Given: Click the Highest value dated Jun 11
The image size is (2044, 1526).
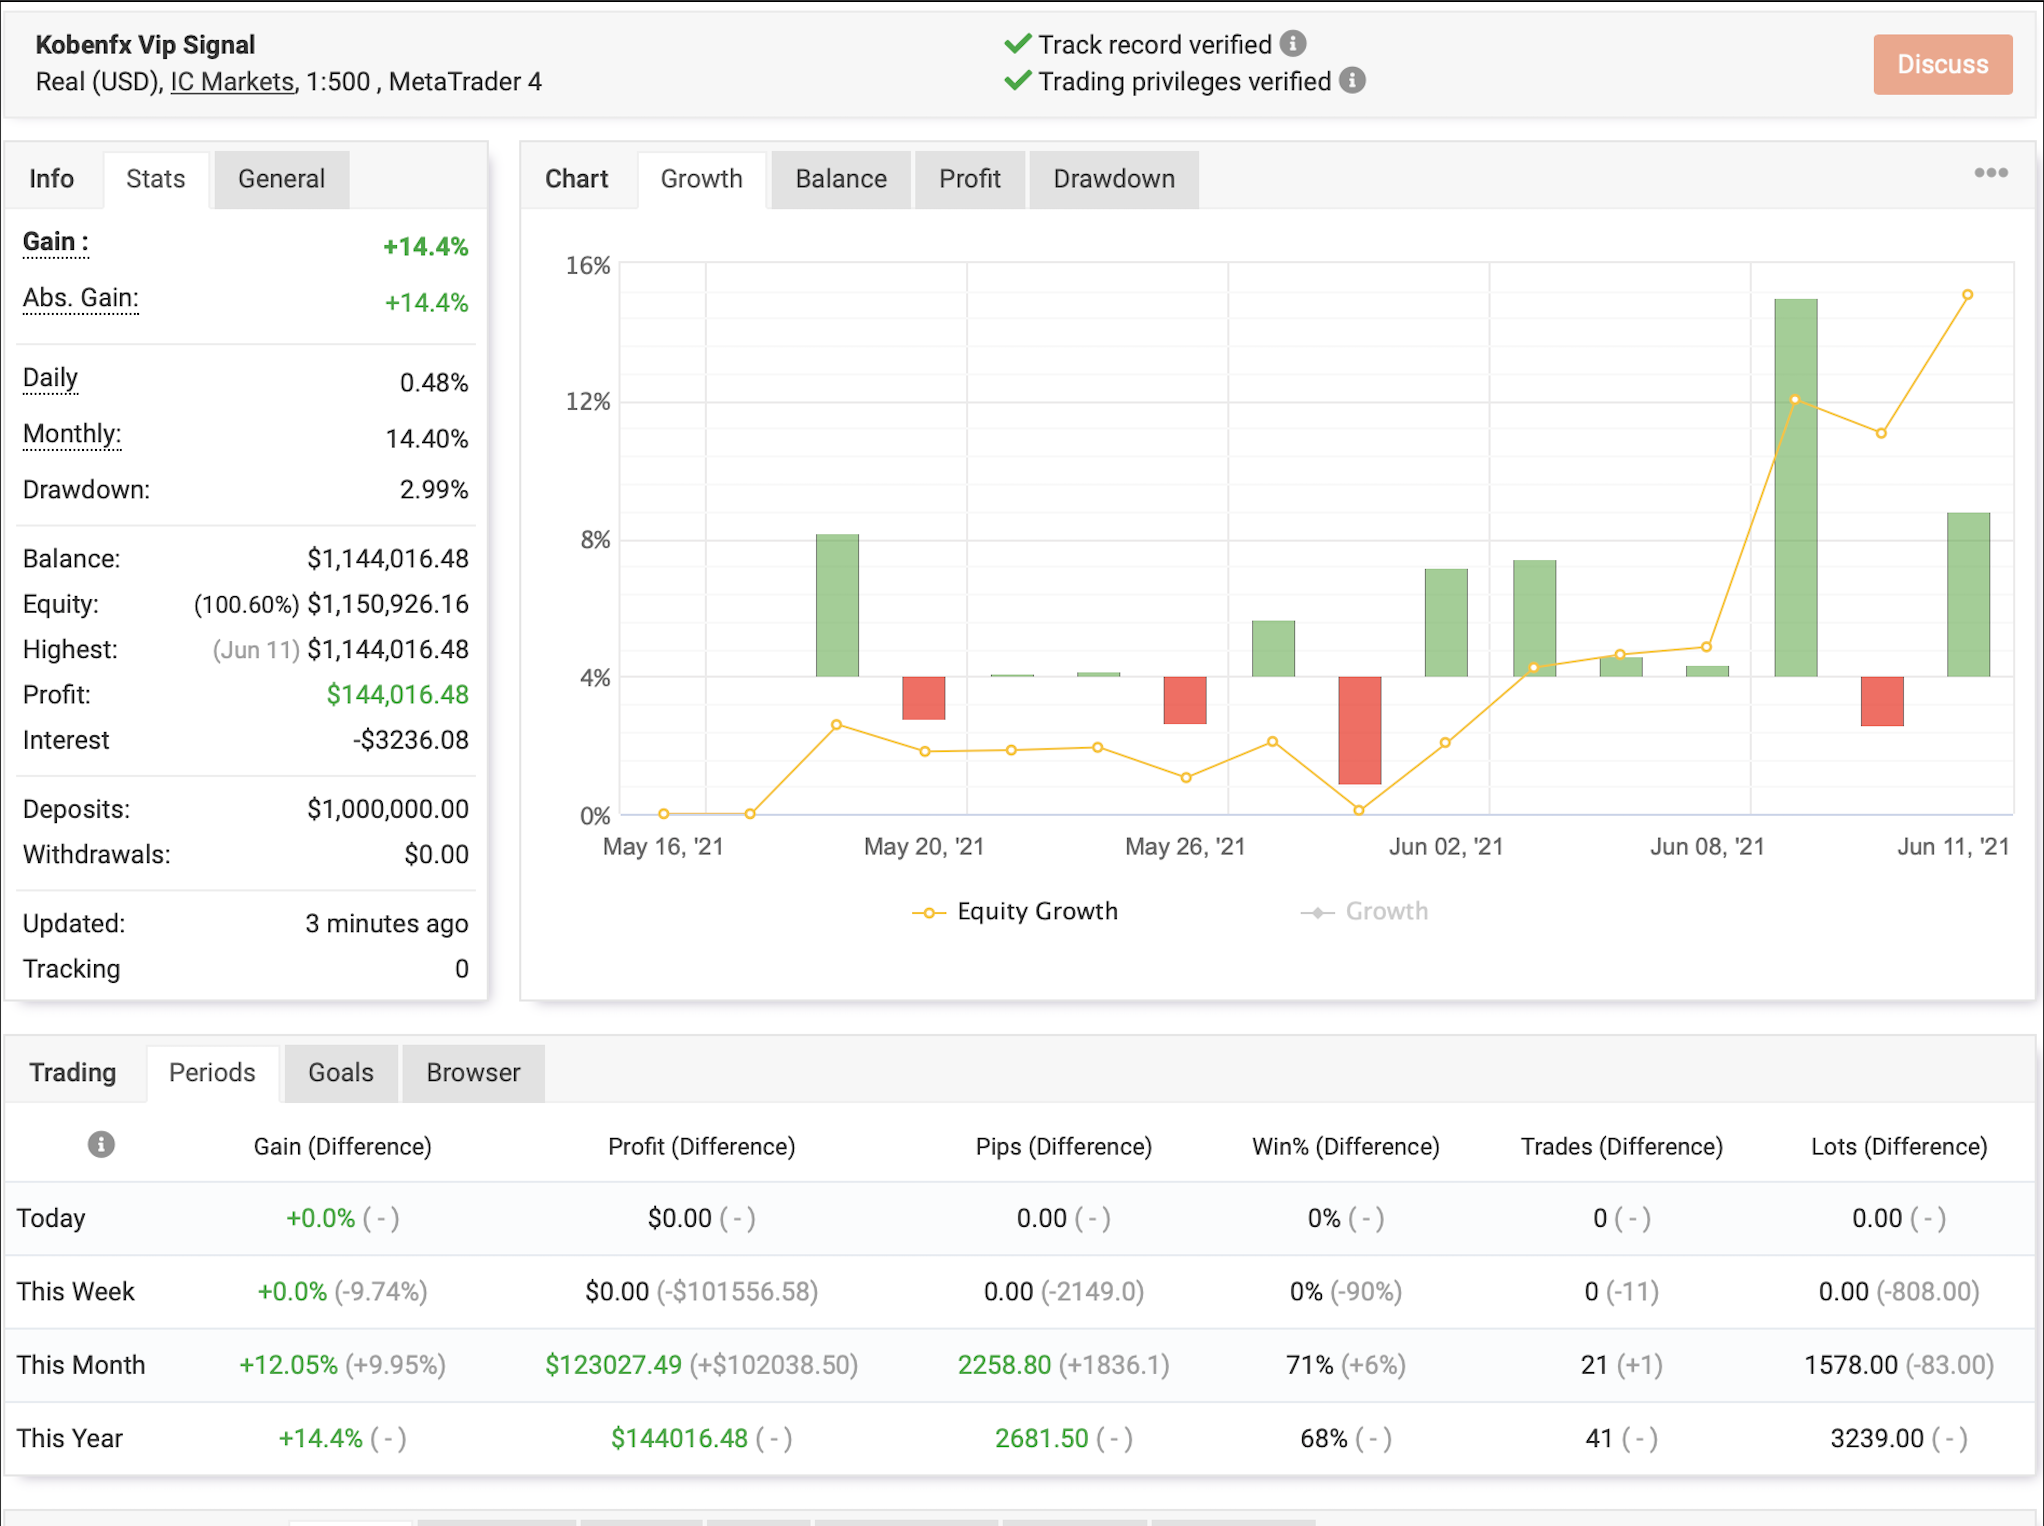Looking at the screenshot, I should (x=388, y=650).
